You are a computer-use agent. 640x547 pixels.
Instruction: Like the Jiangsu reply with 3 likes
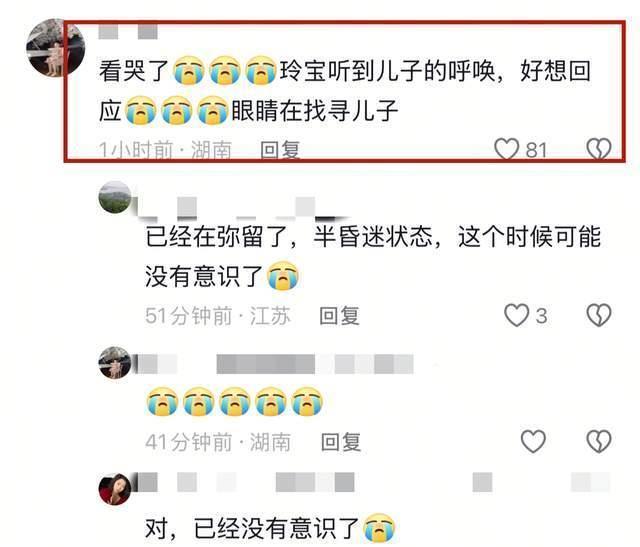tap(517, 315)
